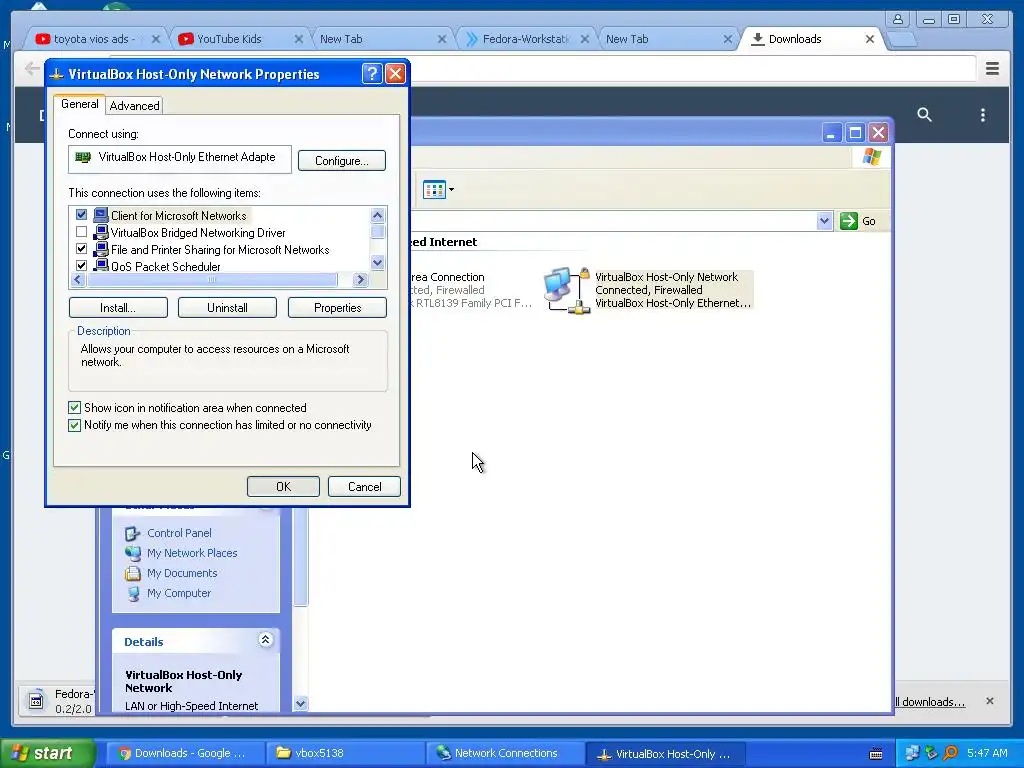
Task: Click the sidebar vertical scrollbar thumb
Action: point(300,556)
